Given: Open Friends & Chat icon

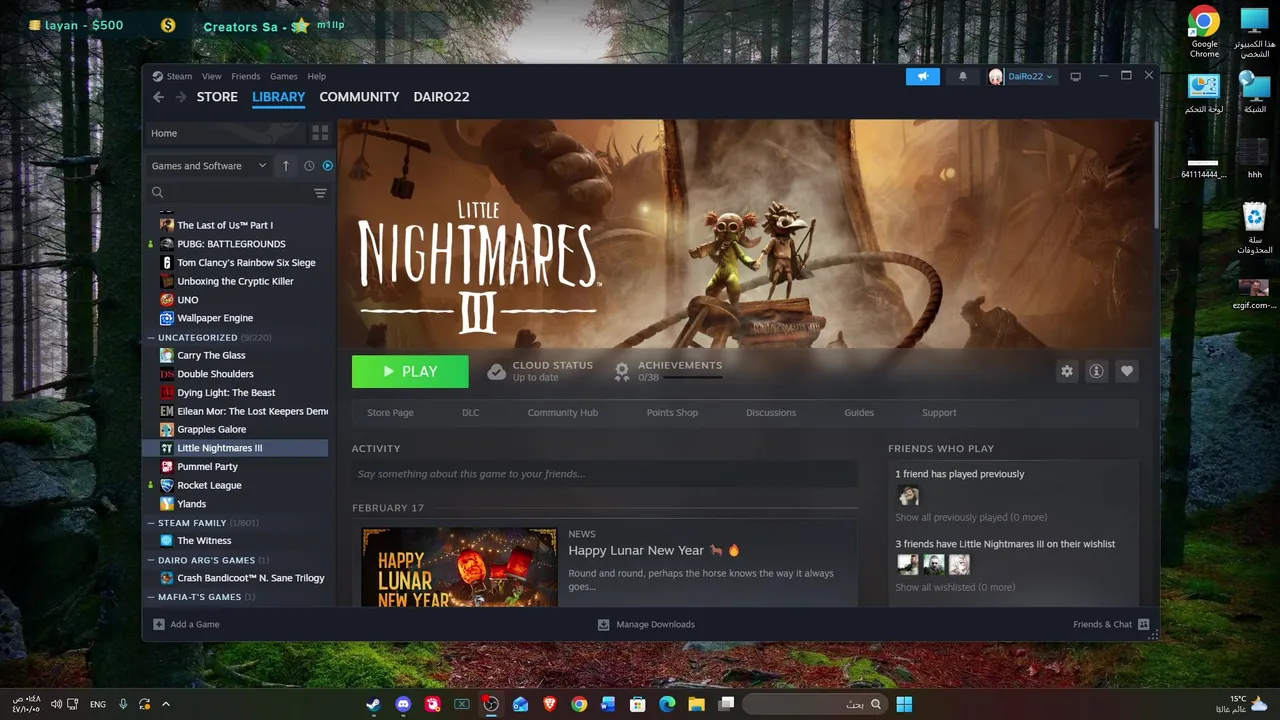Looking at the screenshot, I should [1143, 624].
